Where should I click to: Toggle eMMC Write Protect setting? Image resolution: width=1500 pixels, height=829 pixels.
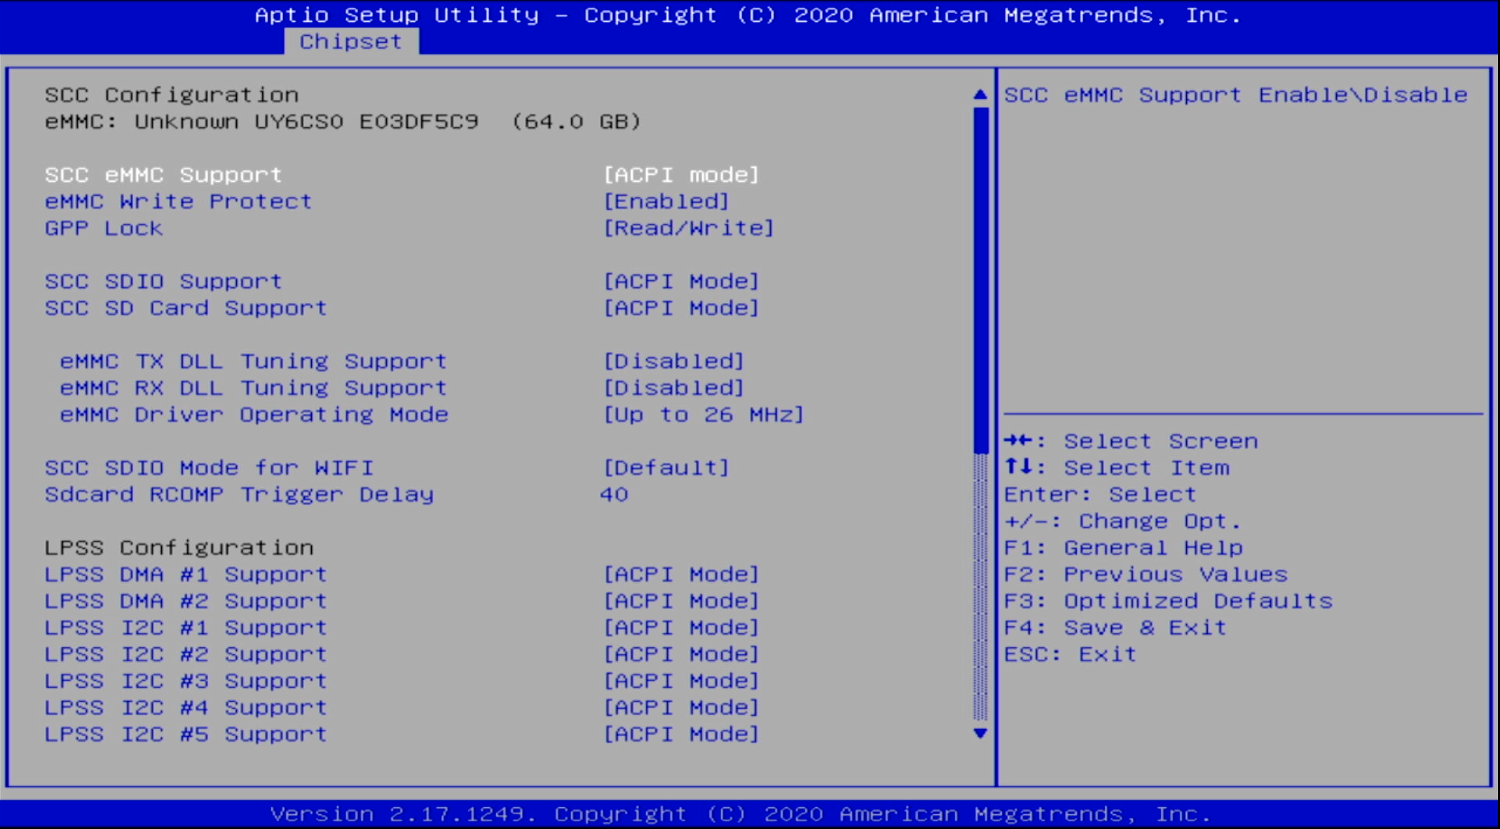click(x=666, y=201)
